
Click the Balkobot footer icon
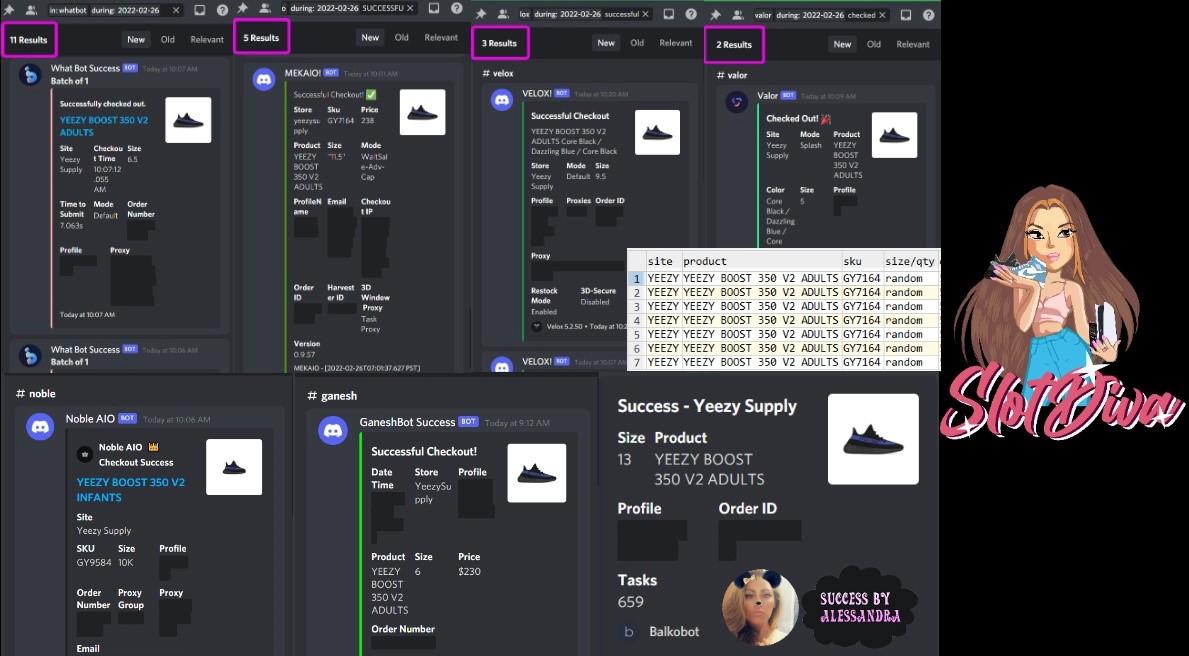click(629, 631)
